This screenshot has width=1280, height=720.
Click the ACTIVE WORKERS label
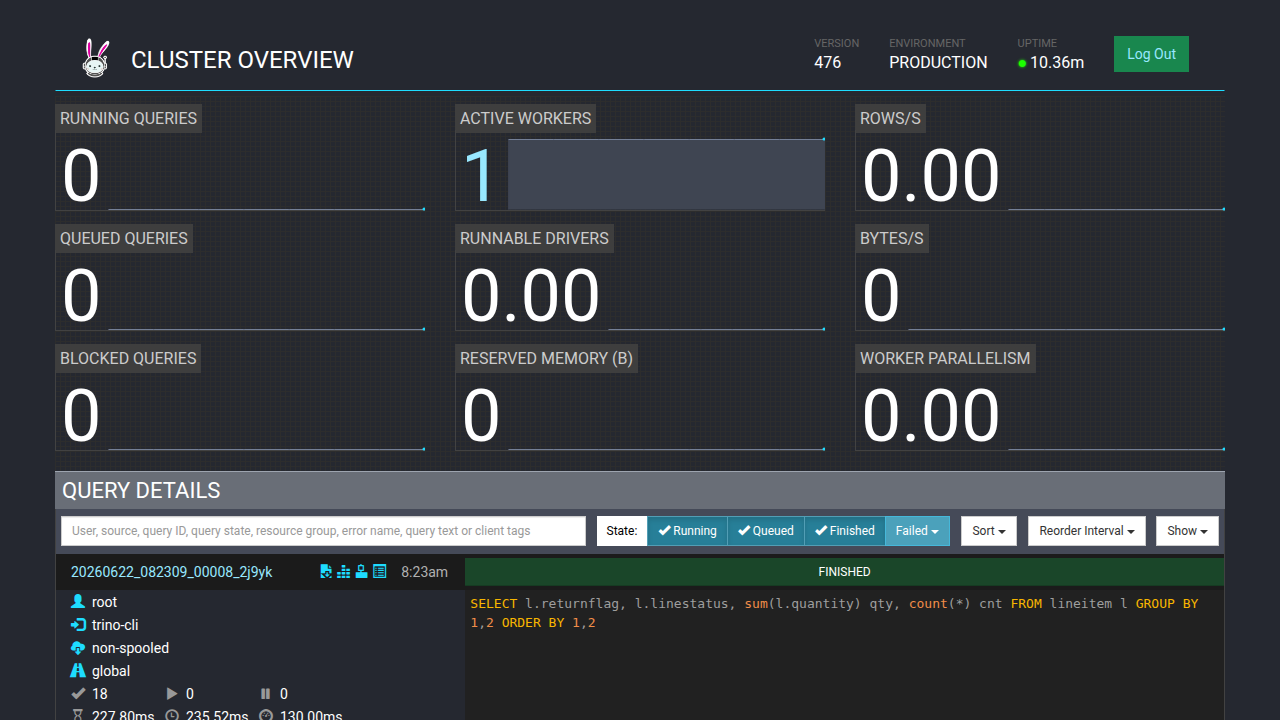(526, 118)
